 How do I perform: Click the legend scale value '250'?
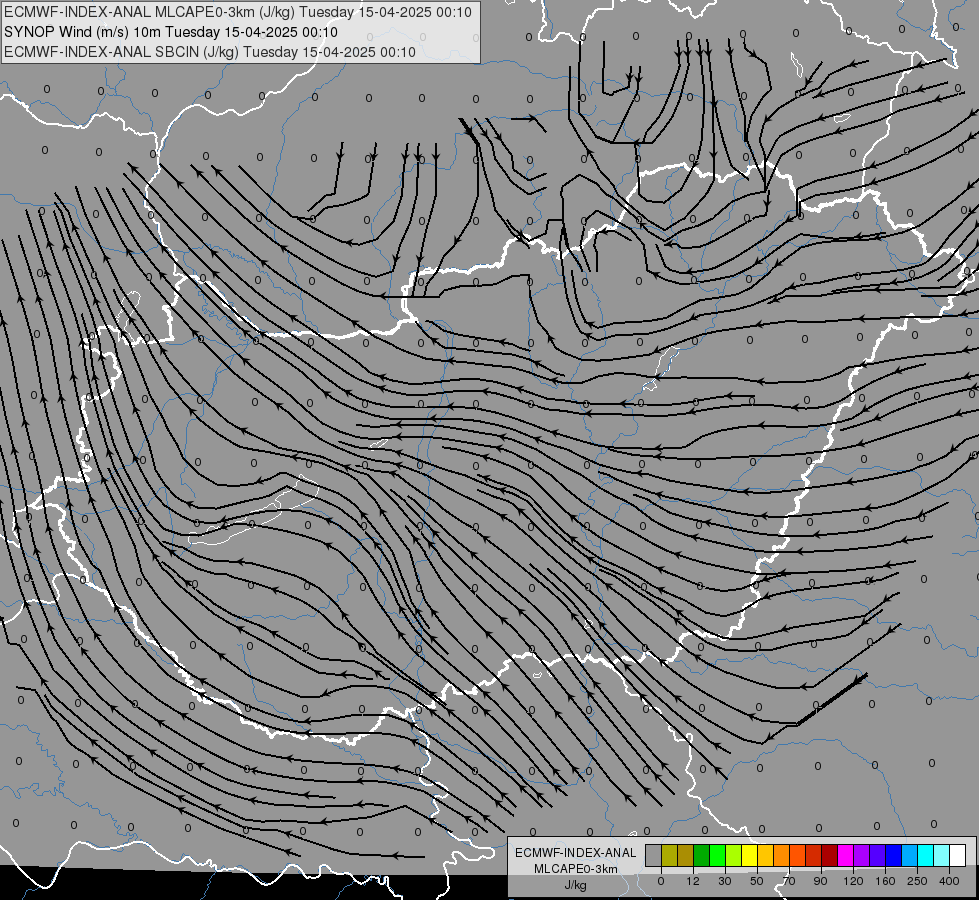[x=917, y=881]
